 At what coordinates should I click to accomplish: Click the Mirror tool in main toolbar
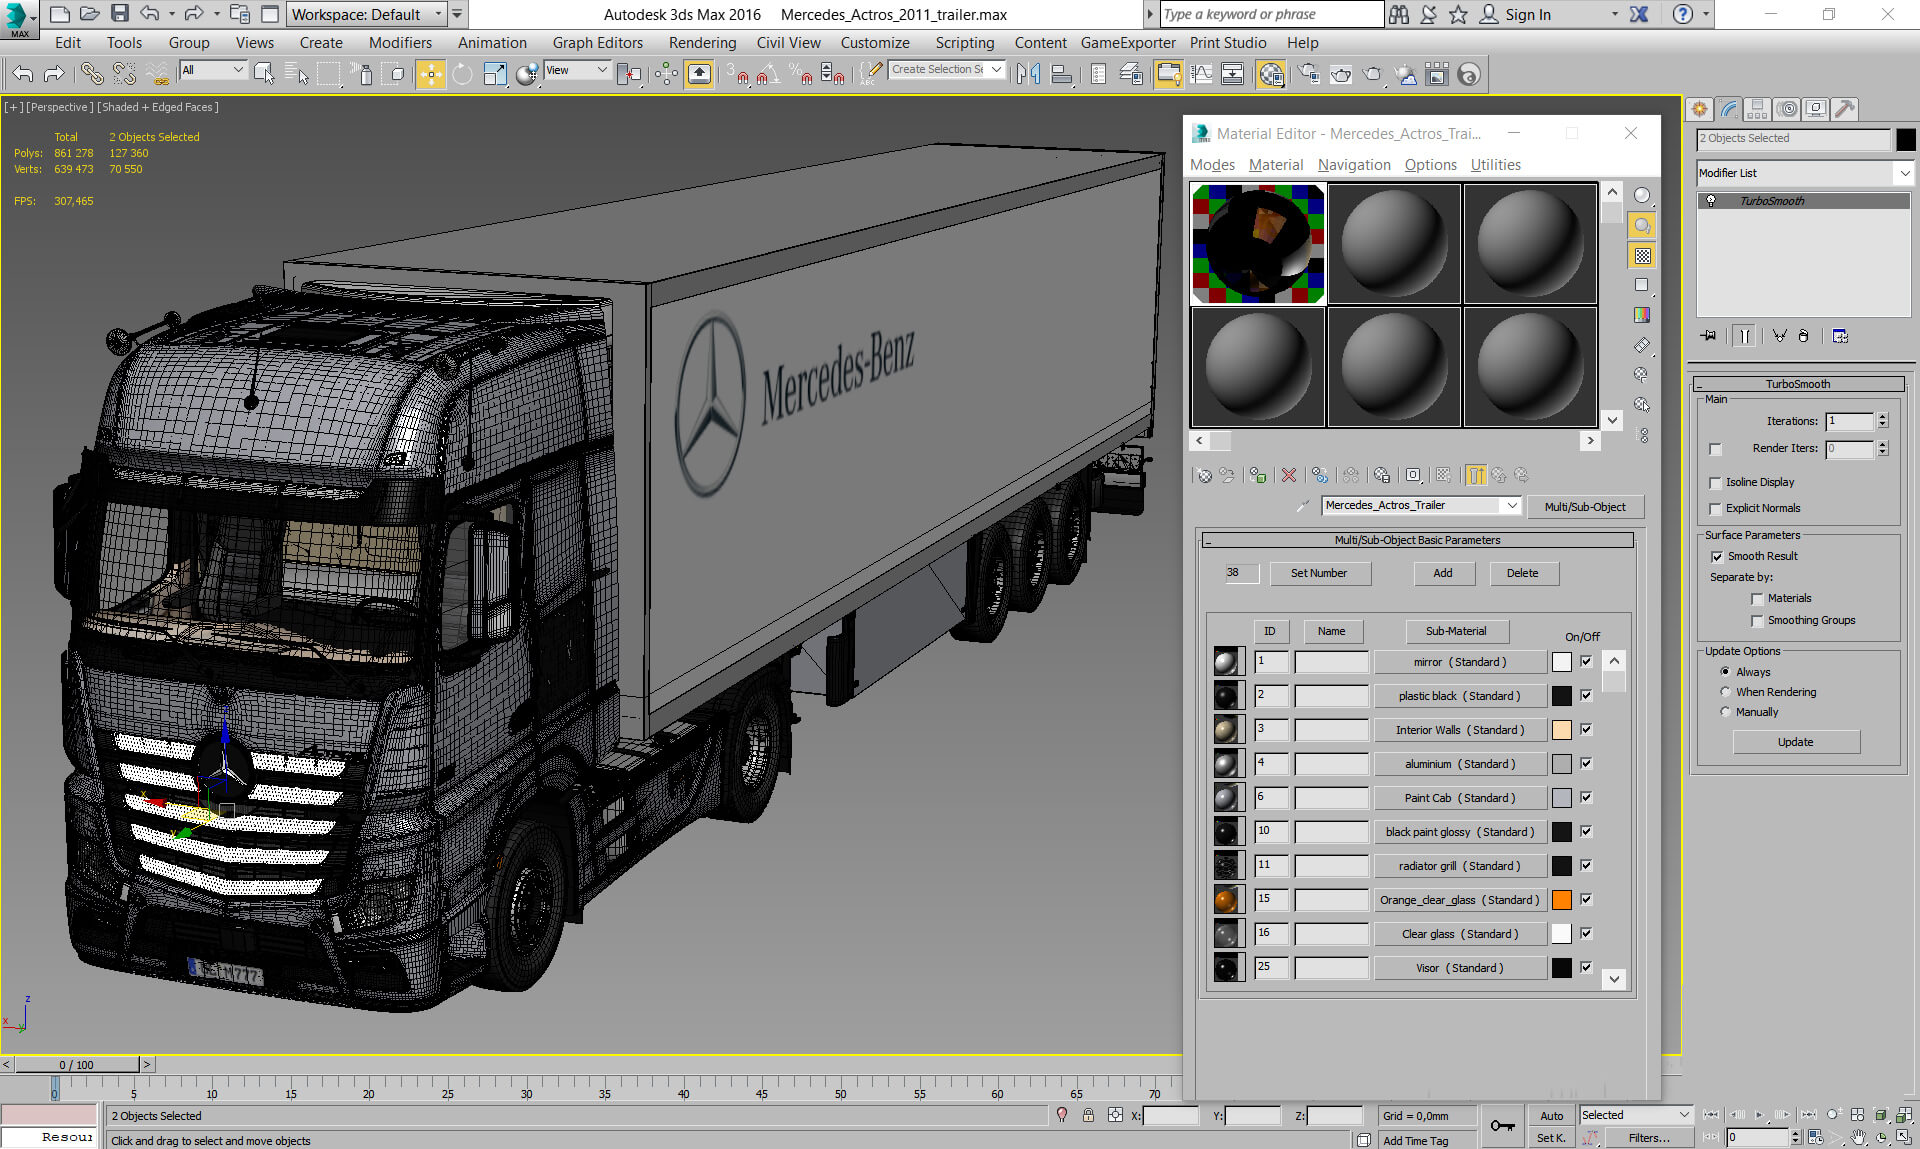(1028, 74)
